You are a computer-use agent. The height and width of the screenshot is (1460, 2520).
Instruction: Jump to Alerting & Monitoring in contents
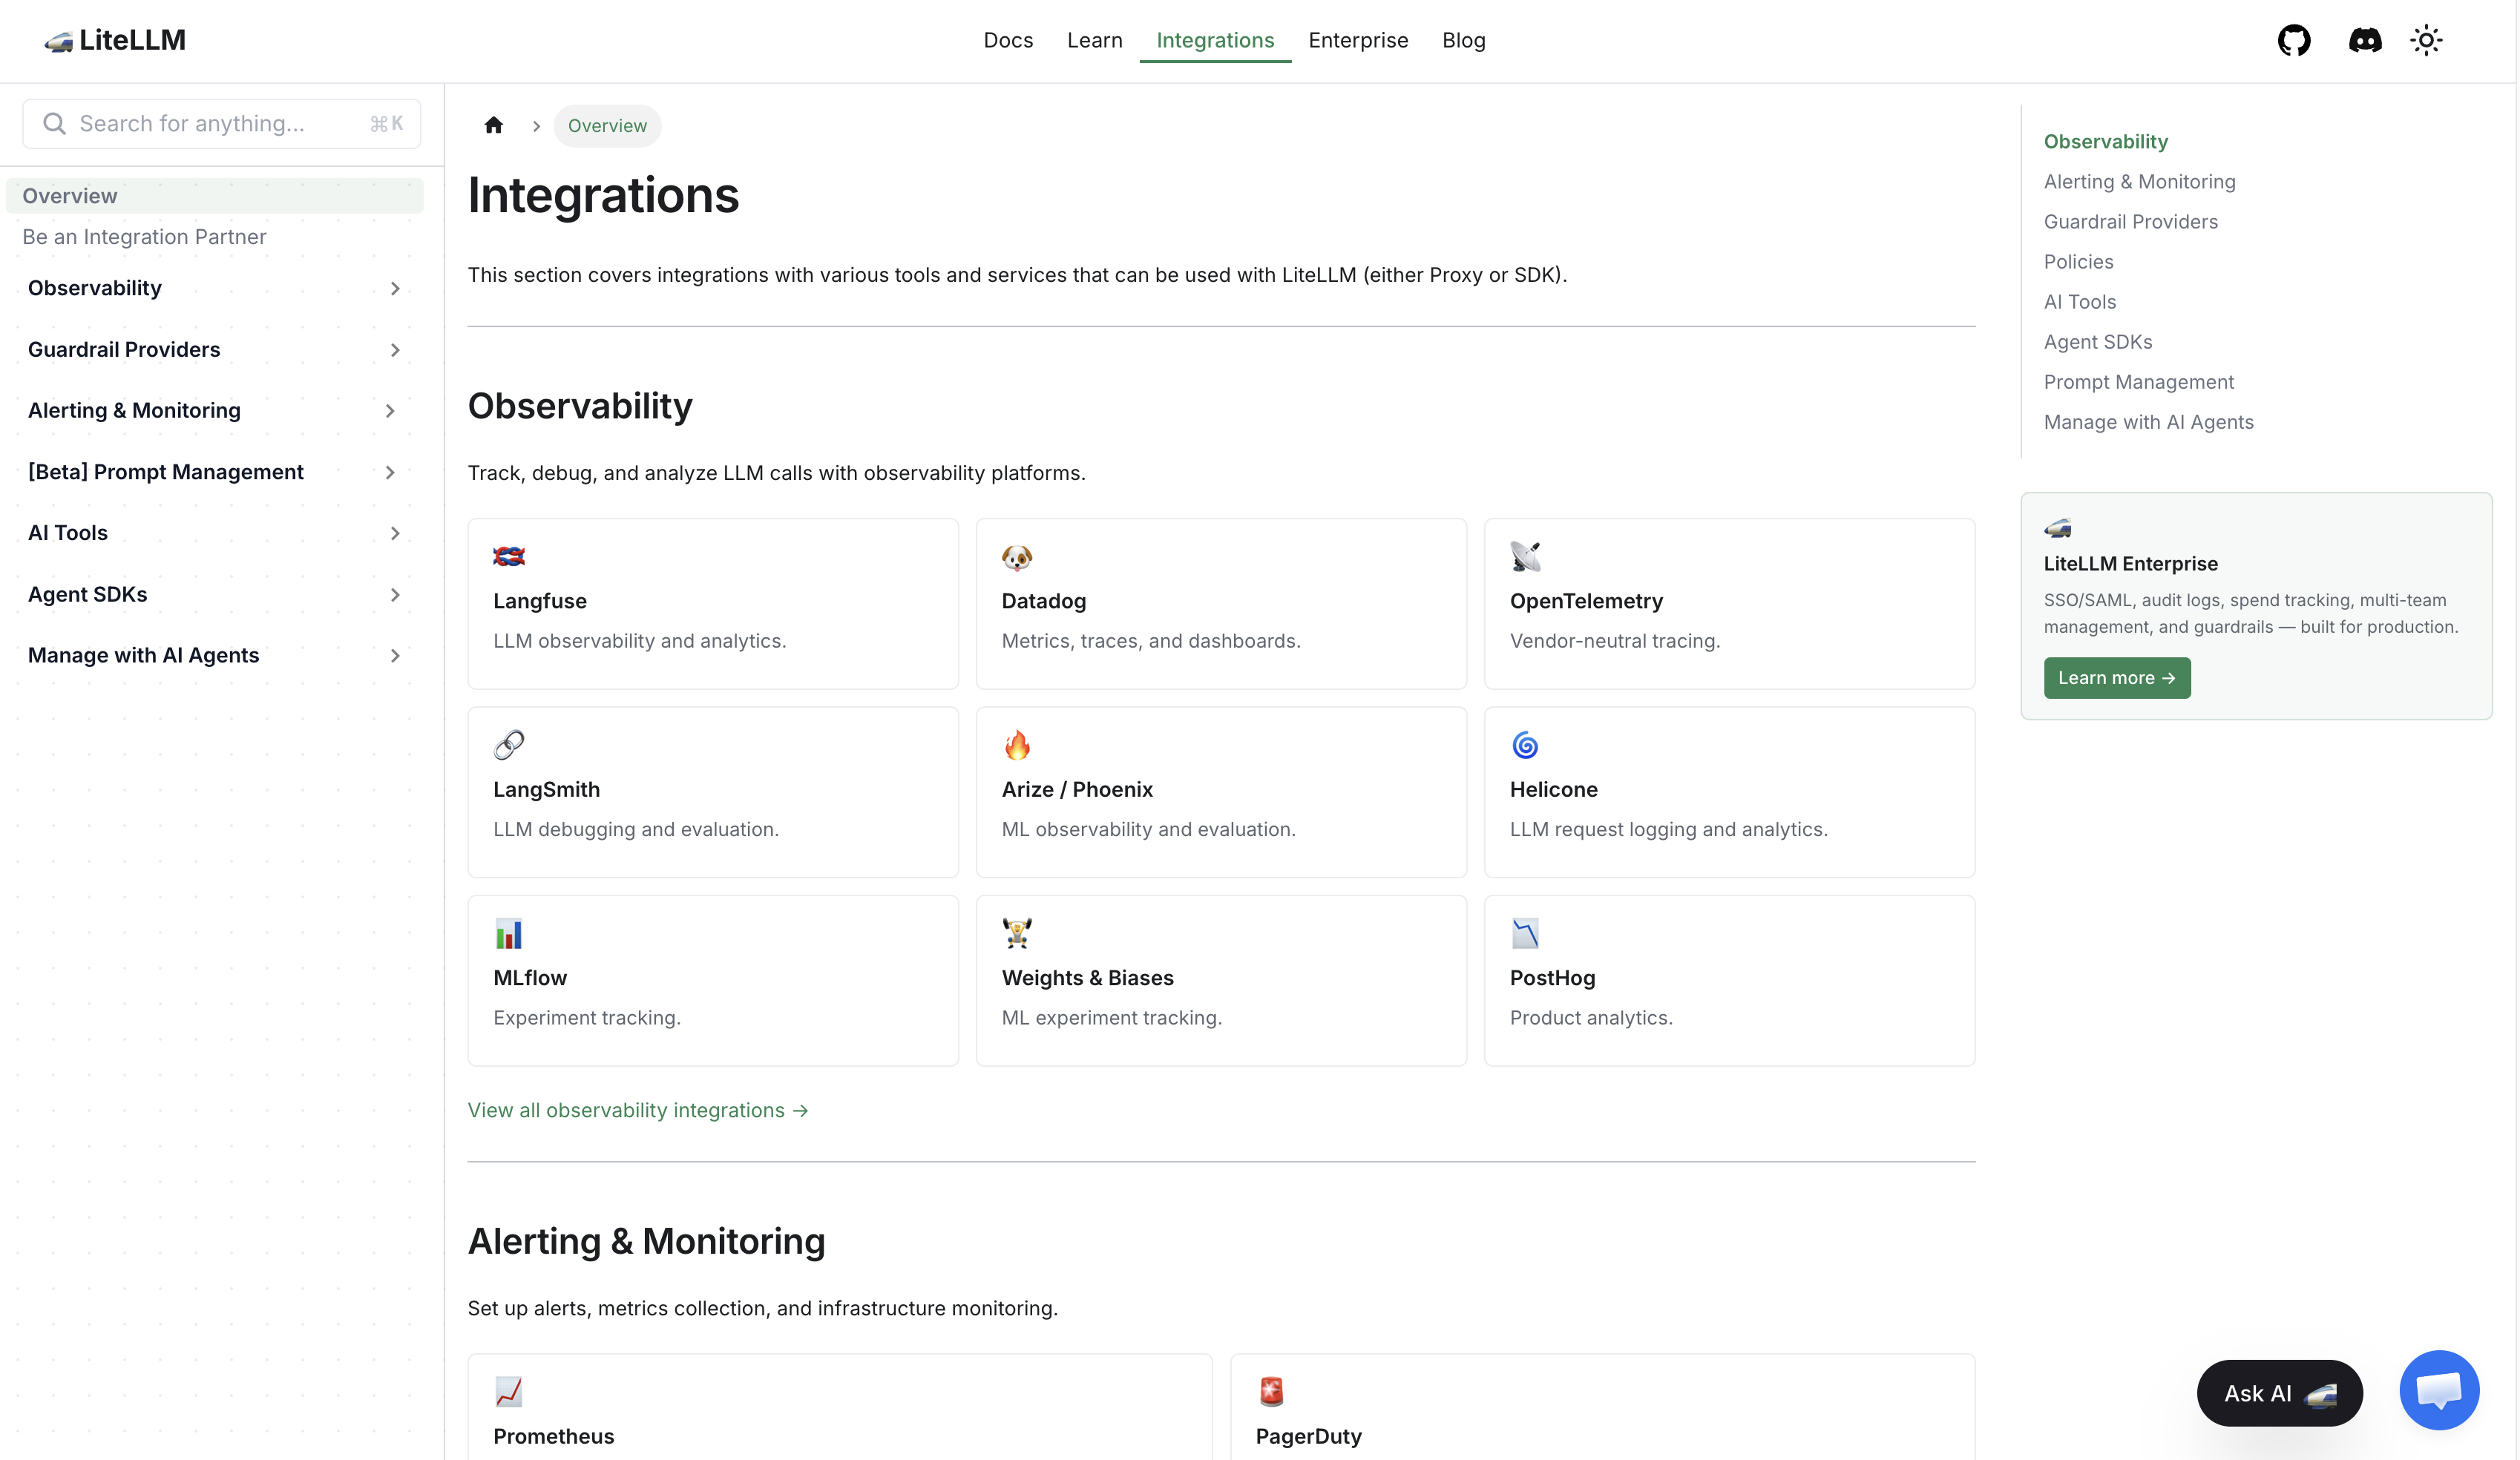click(2139, 182)
